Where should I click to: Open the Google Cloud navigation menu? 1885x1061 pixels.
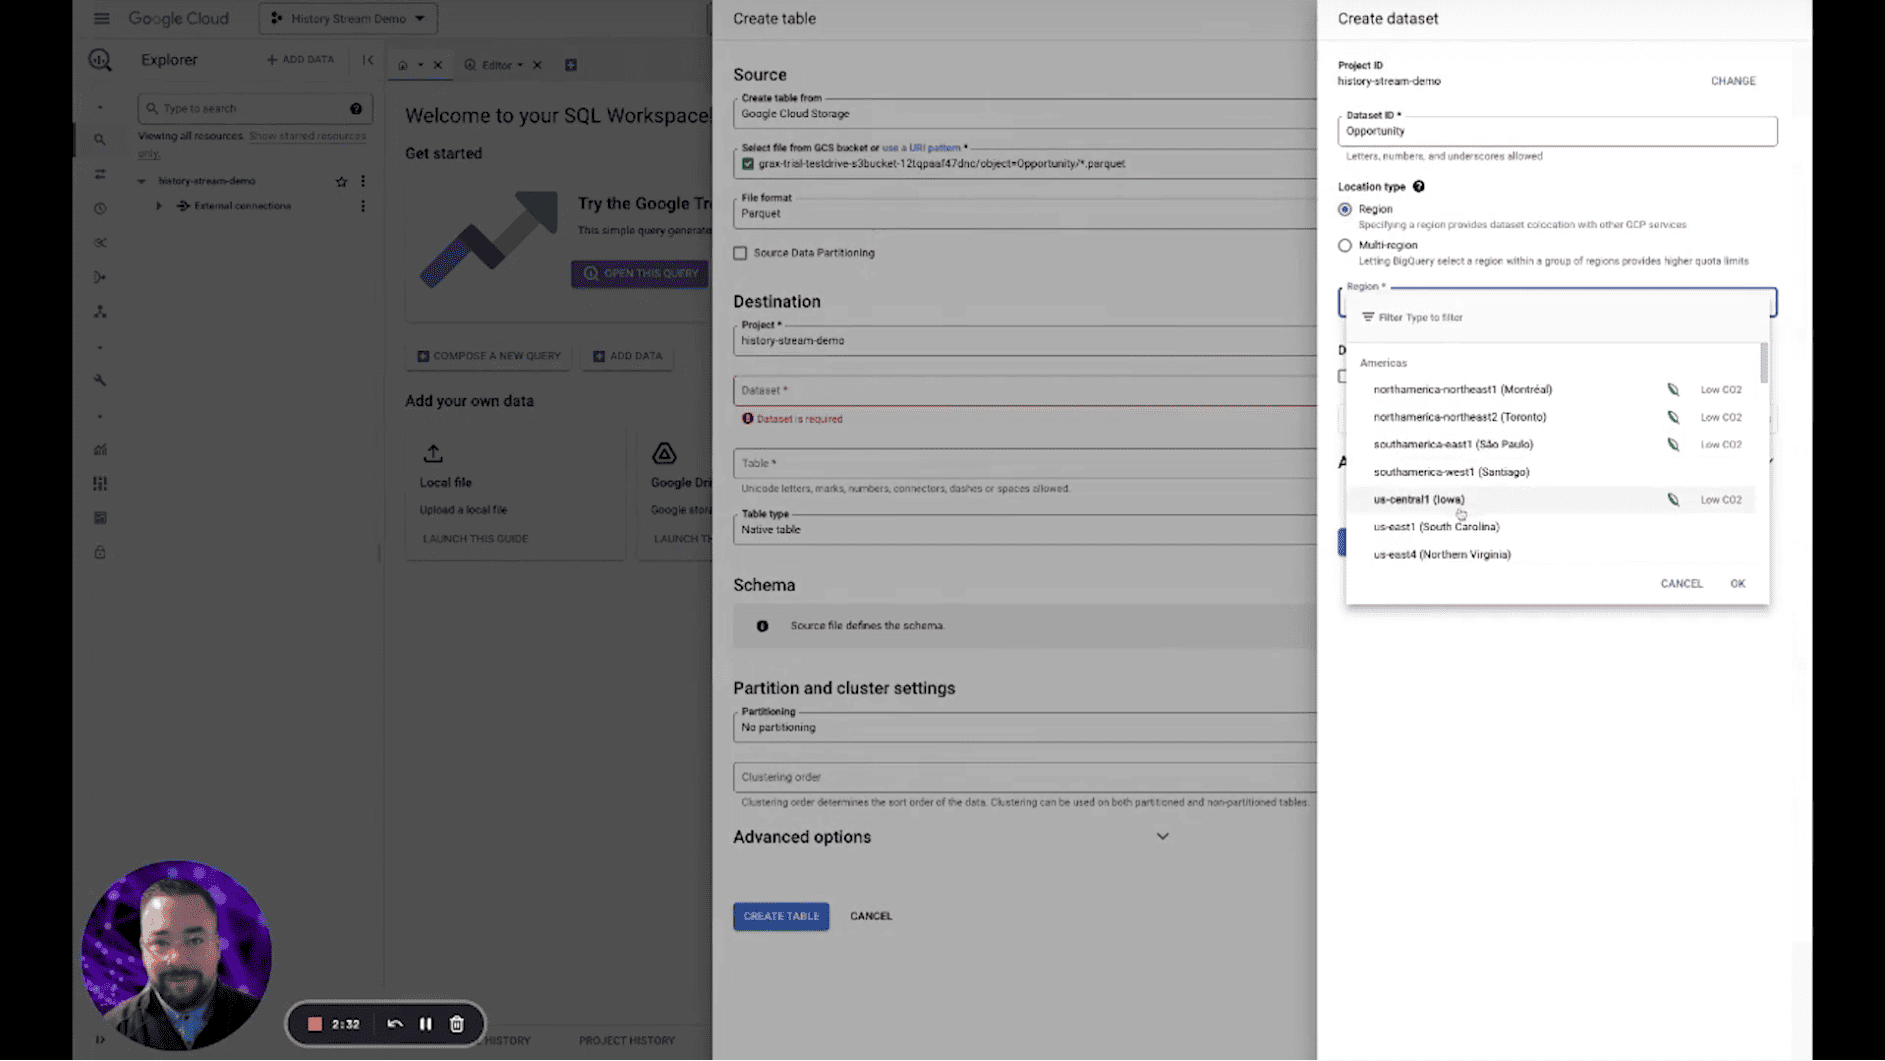pos(99,18)
